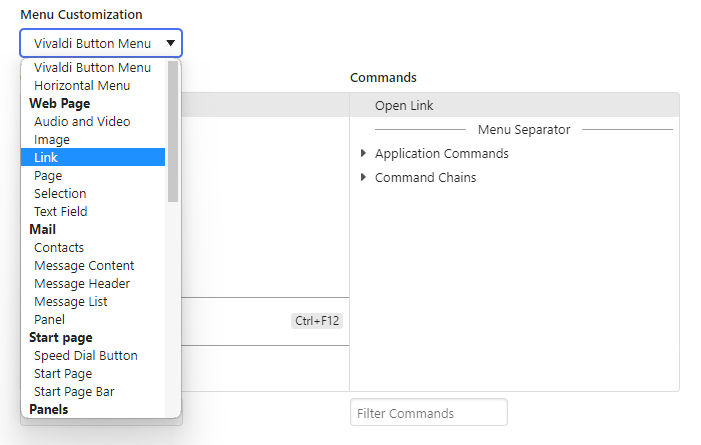Click the Vivaldi Button Menu dropdown arrow
Viewport: 701px width, 445px height.
click(170, 43)
